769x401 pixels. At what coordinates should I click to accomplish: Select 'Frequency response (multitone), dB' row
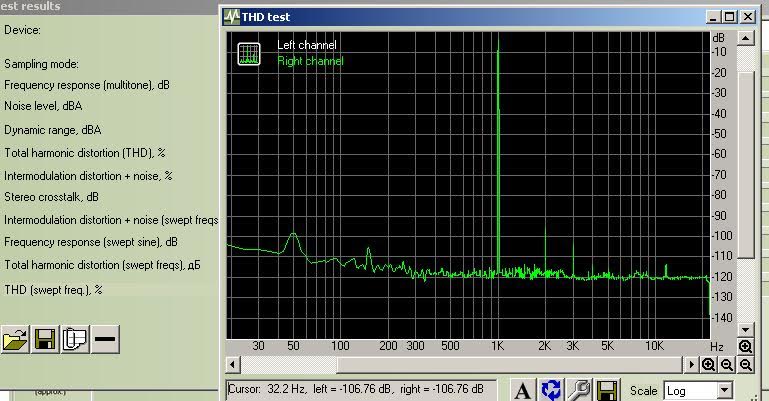[x=87, y=85]
